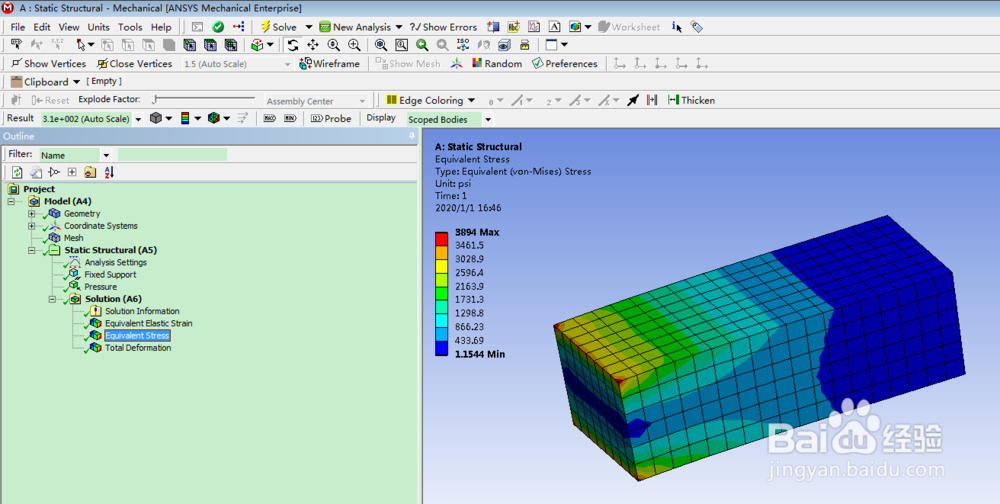Open the Tools menu
This screenshot has height=504, width=1000.
pos(130,27)
